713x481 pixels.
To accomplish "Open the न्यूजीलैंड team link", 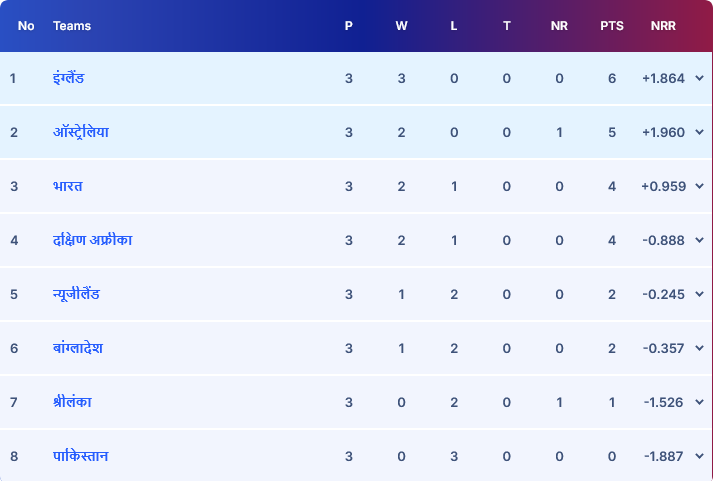I will click(76, 294).
